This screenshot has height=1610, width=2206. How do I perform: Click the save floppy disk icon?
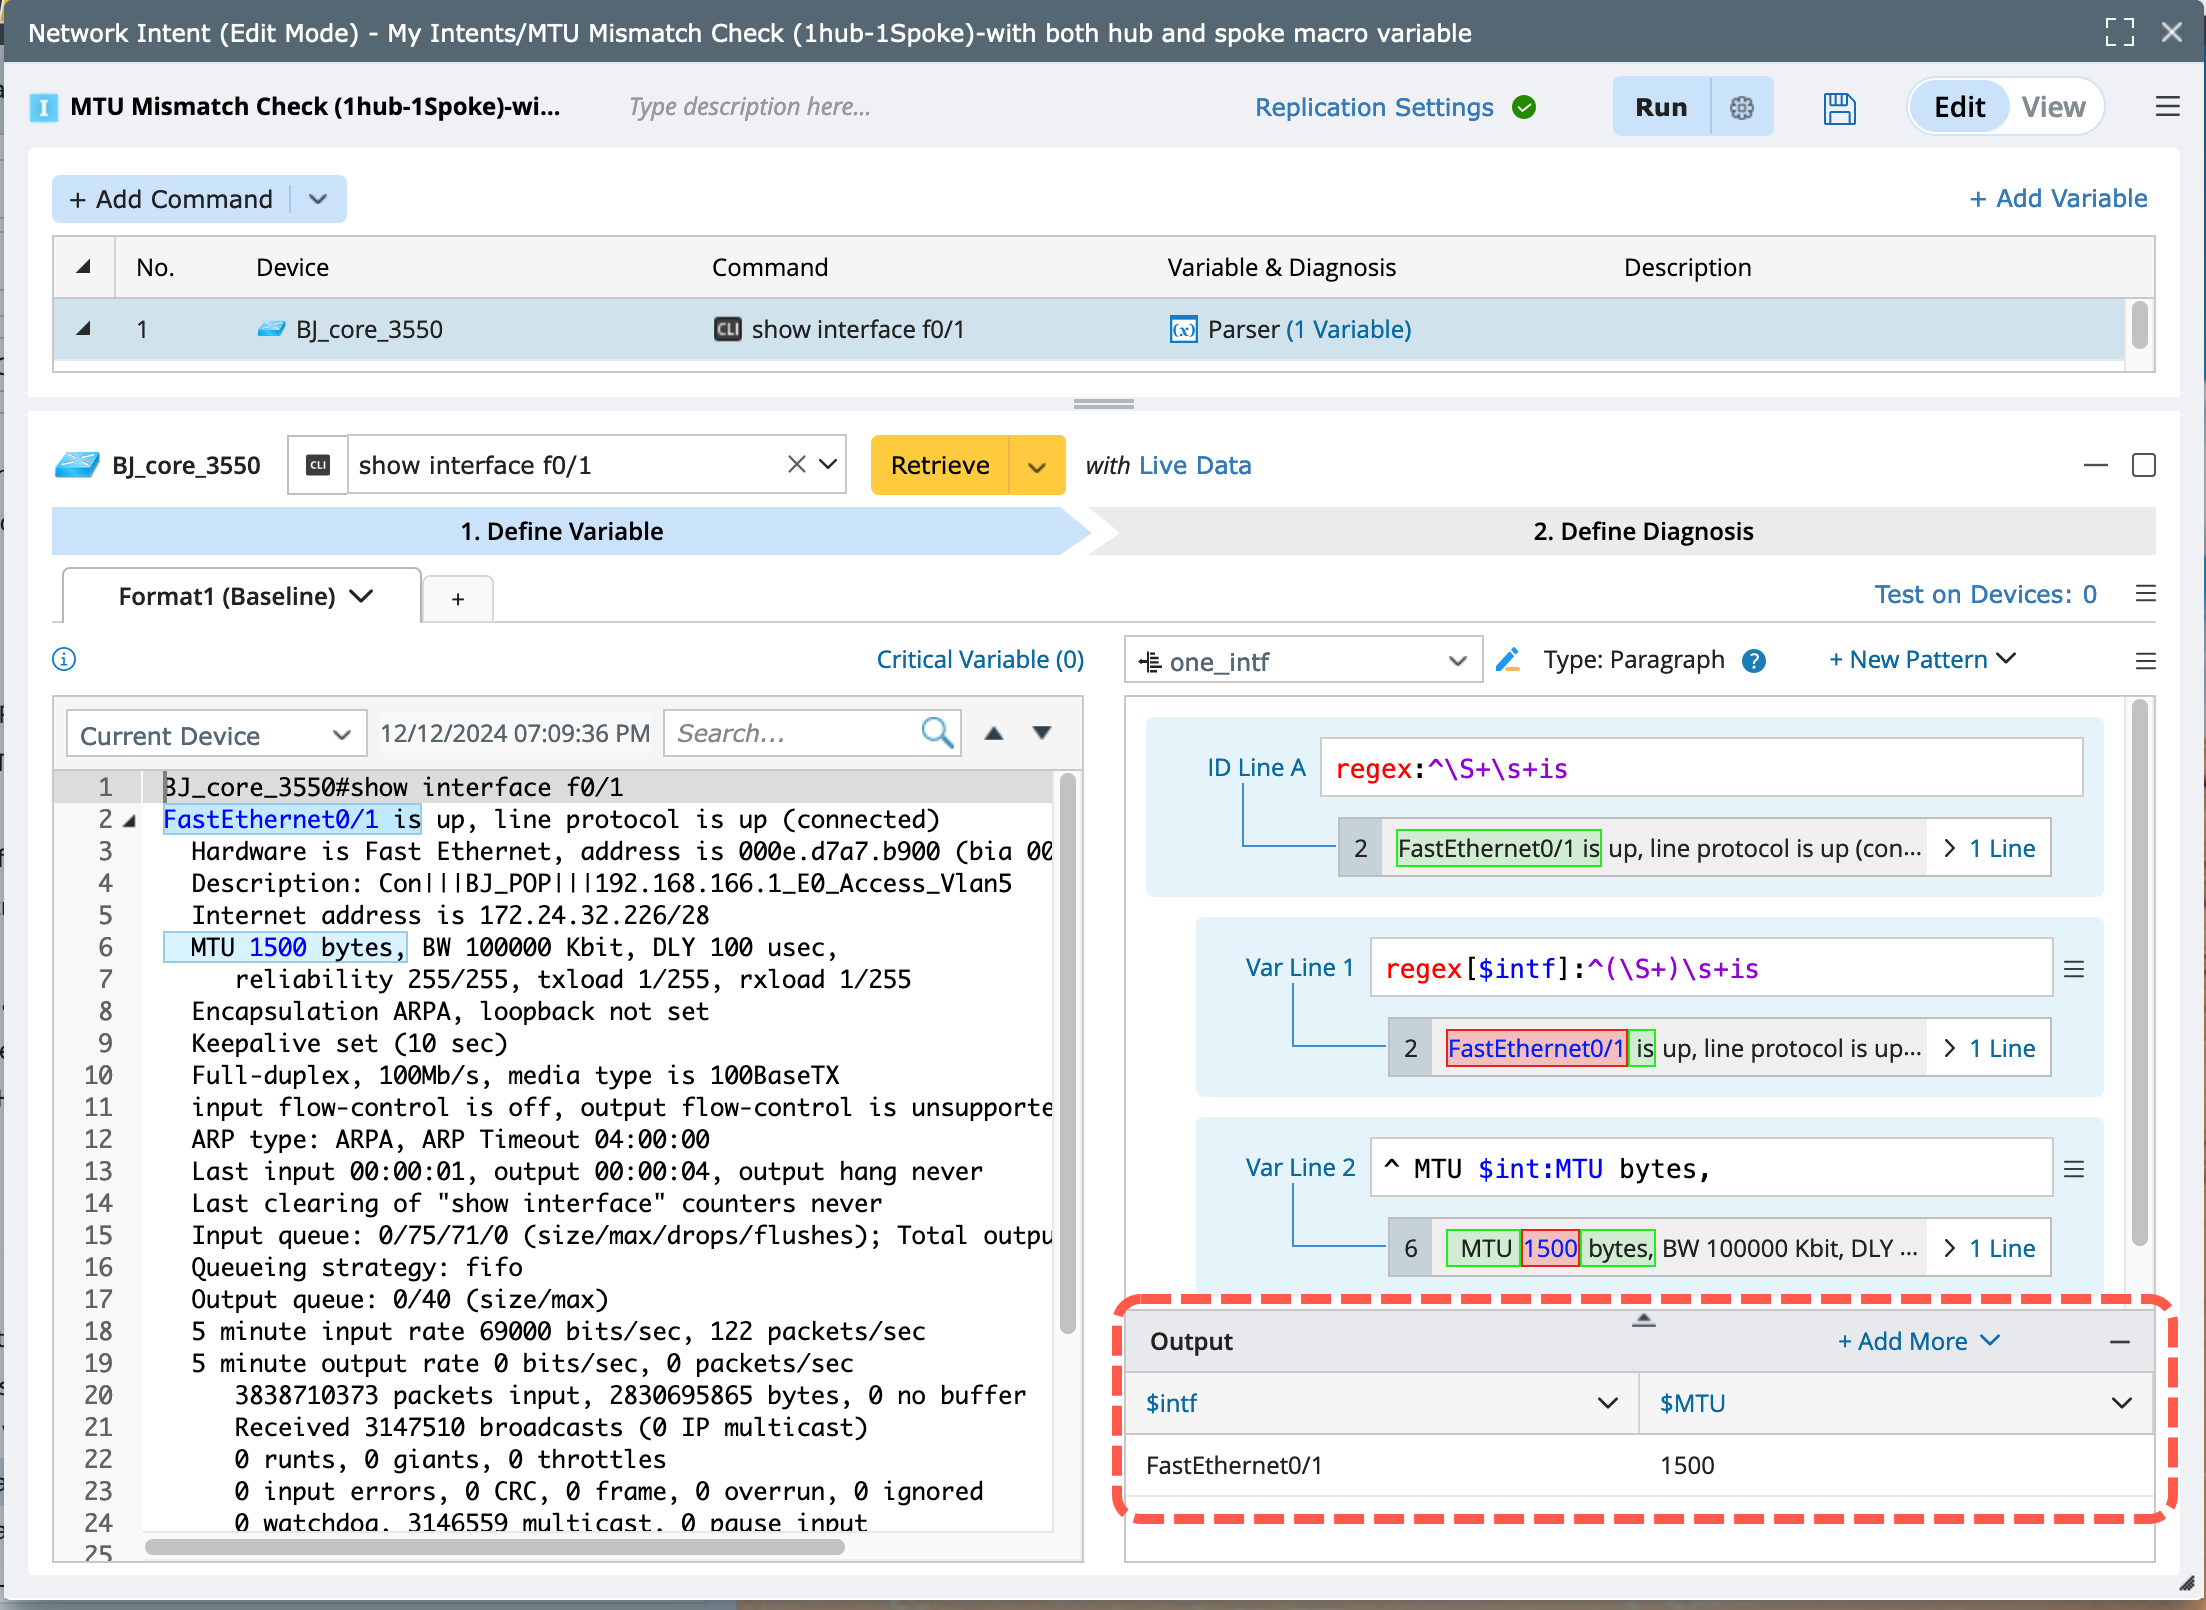coord(1839,107)
